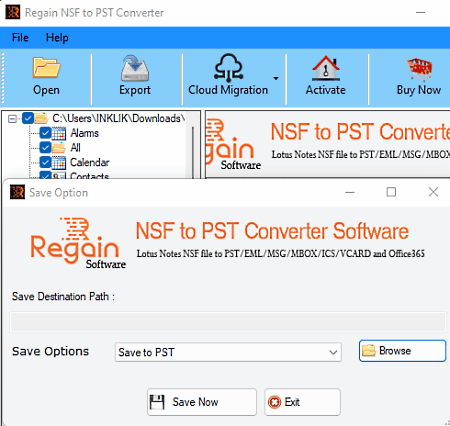
Task: Click the Alarms calendar icon in tree
Action: 59,133
